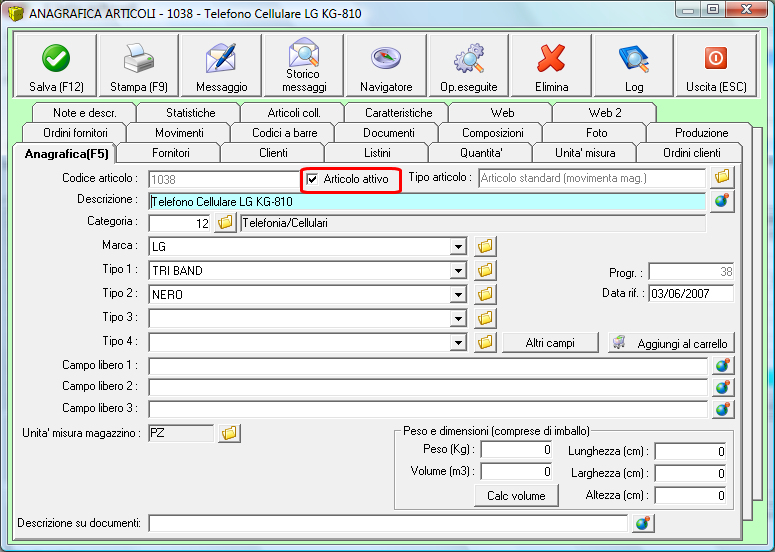775x552 pixels.
Task: Click globe icon beside Campo libero 2
Action: point(723,387)
